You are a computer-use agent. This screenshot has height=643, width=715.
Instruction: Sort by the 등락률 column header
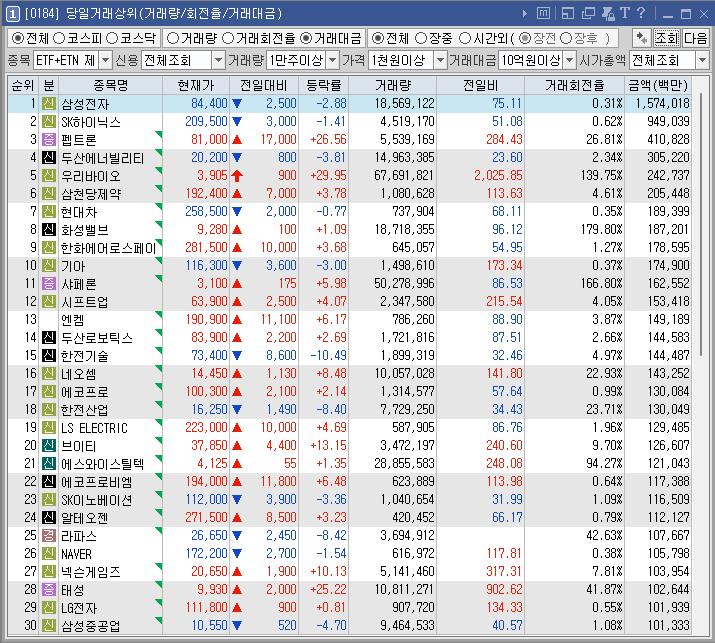pos(324,85)
